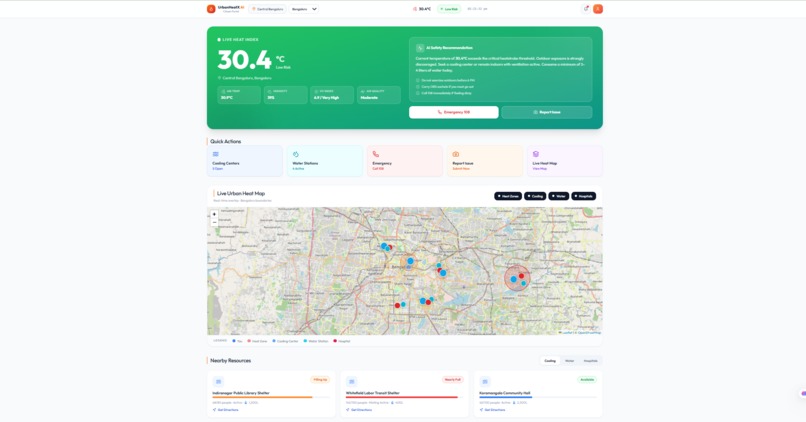Select the Water tab in Nearby Resources
The width and height of the screenshot is (806, 422).
click(570, 361)
